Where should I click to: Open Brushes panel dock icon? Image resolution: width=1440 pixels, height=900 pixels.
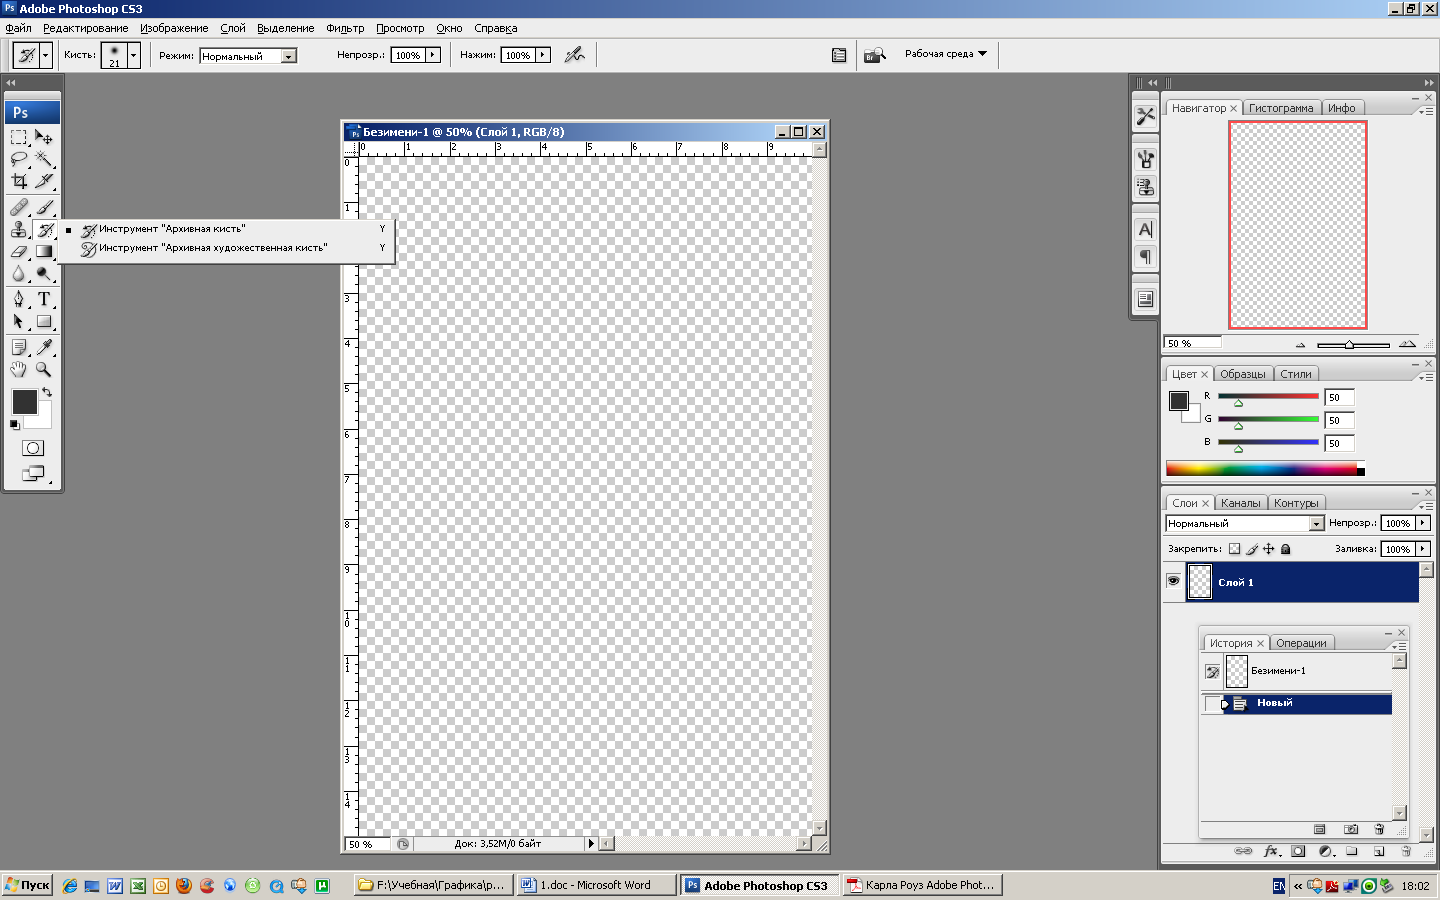pyautogui.click(x=1146, y=158)
